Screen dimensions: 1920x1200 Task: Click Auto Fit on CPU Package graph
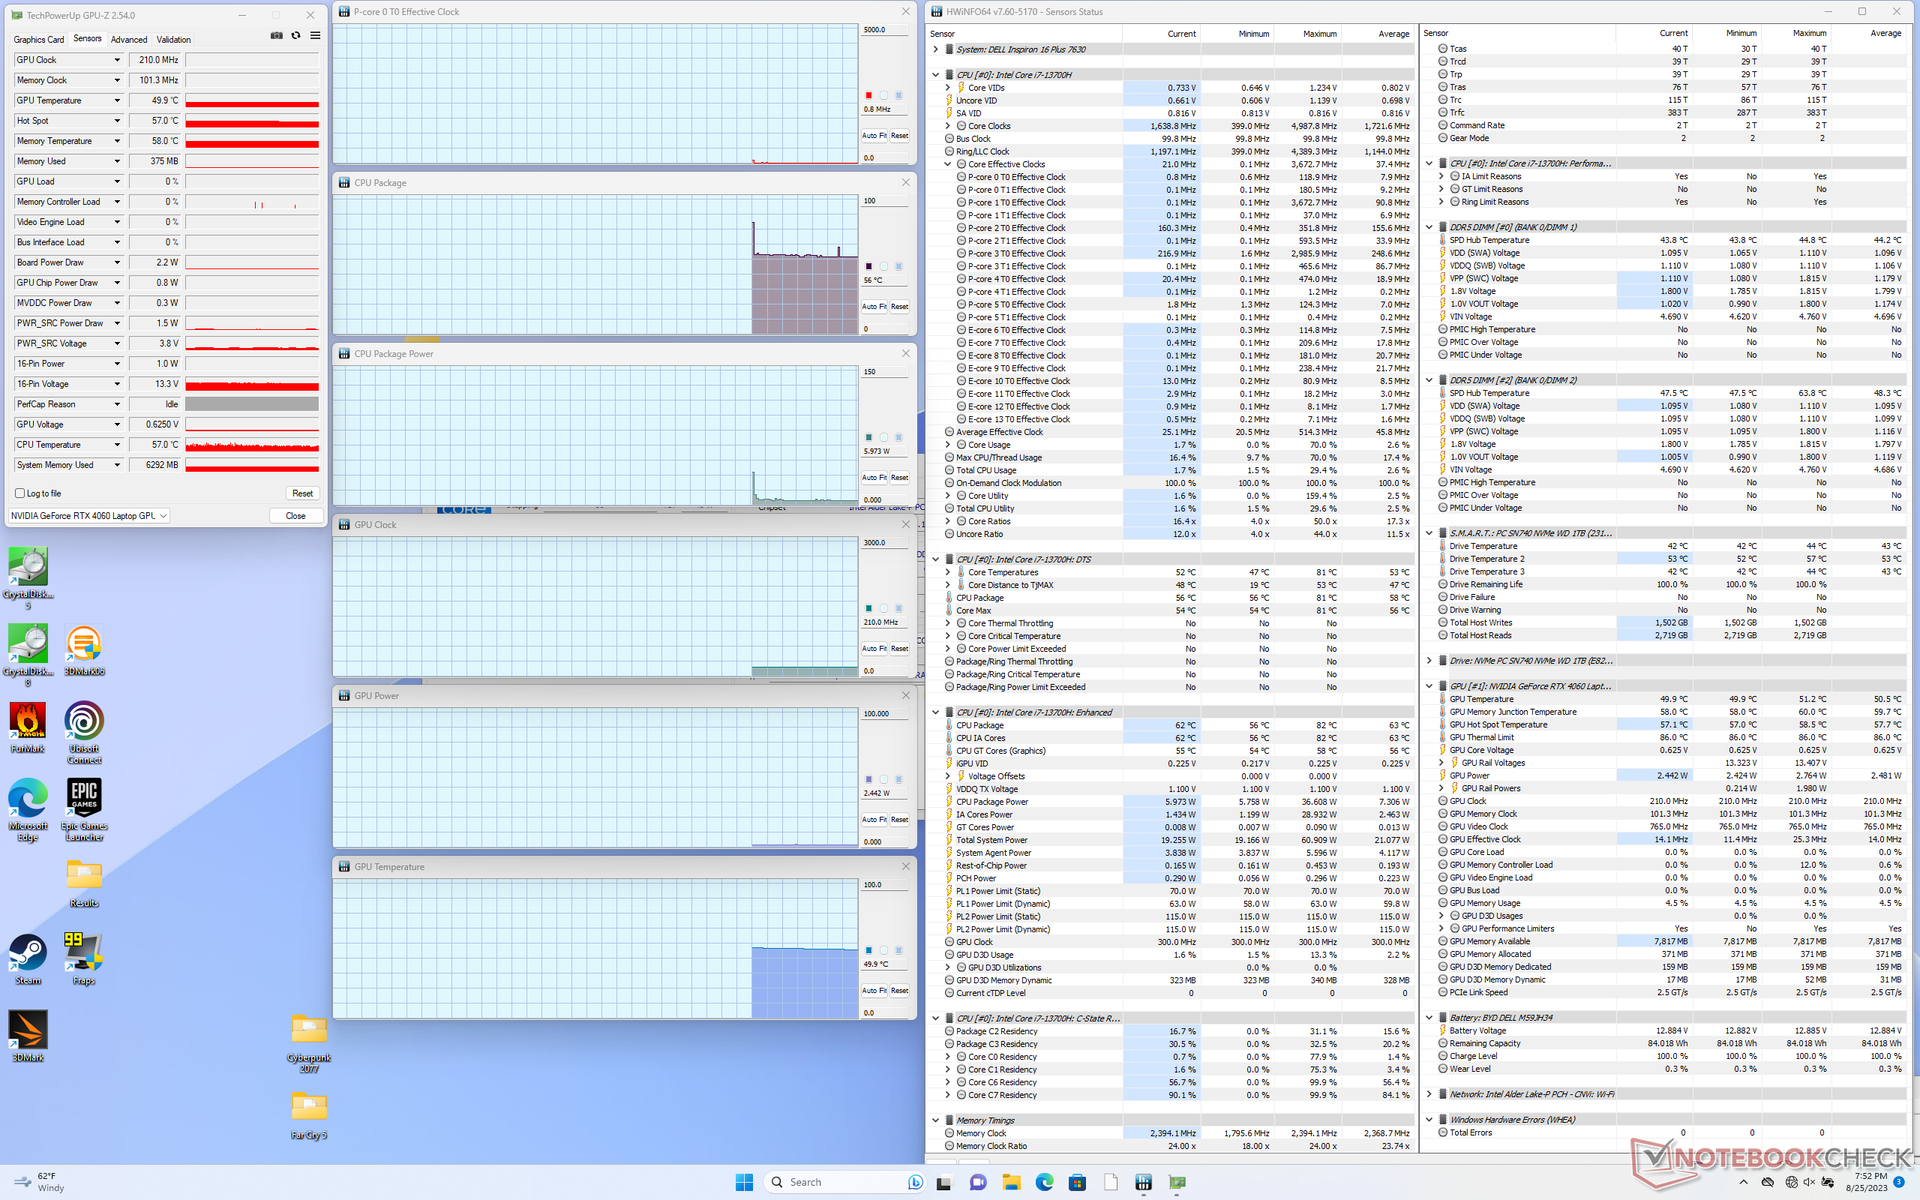point(874,307)
